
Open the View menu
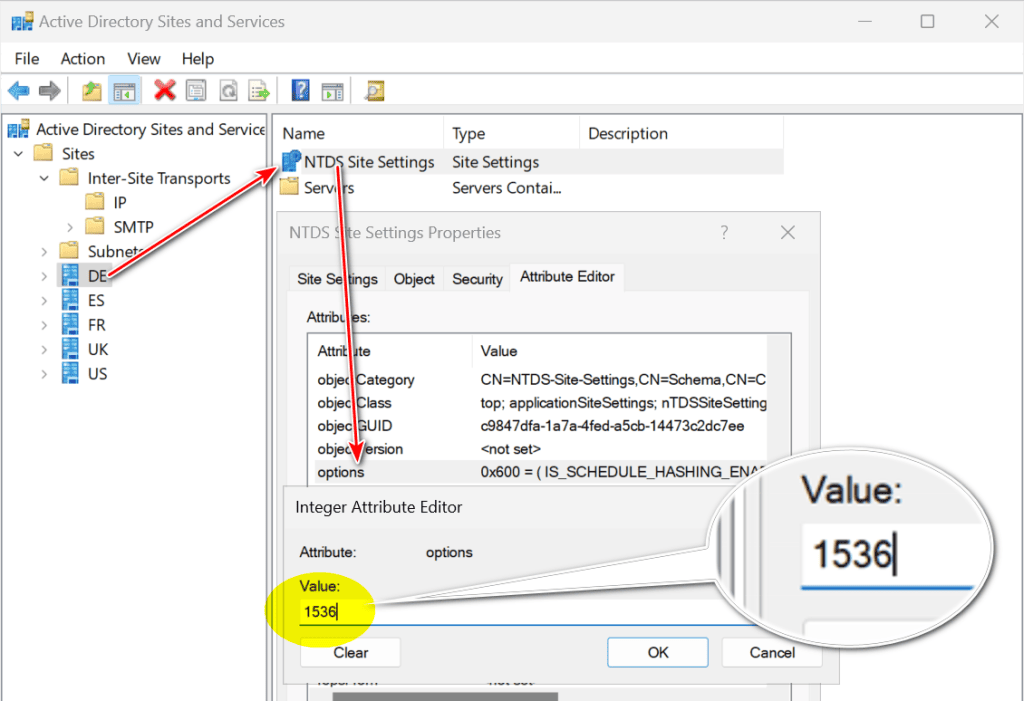(x=144, y=59)
